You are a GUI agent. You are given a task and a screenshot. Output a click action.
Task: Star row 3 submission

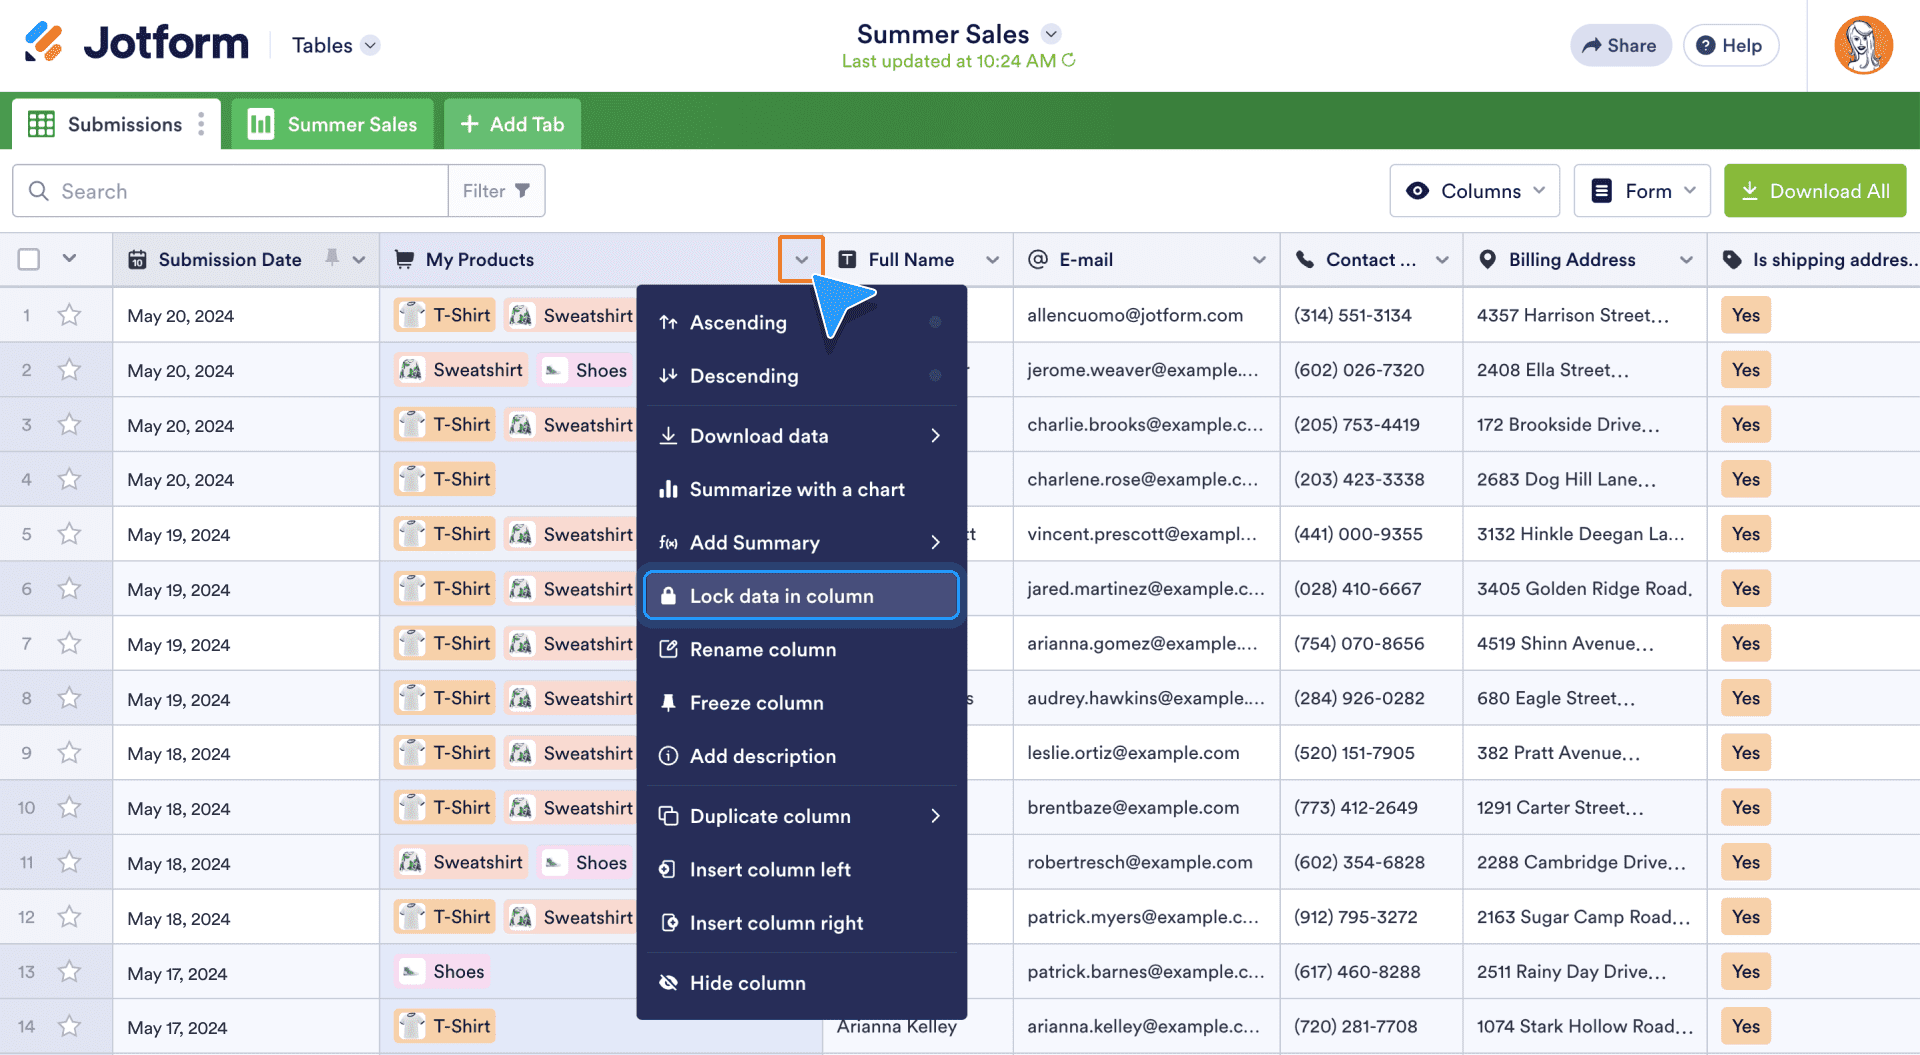[x=69, y=425]
